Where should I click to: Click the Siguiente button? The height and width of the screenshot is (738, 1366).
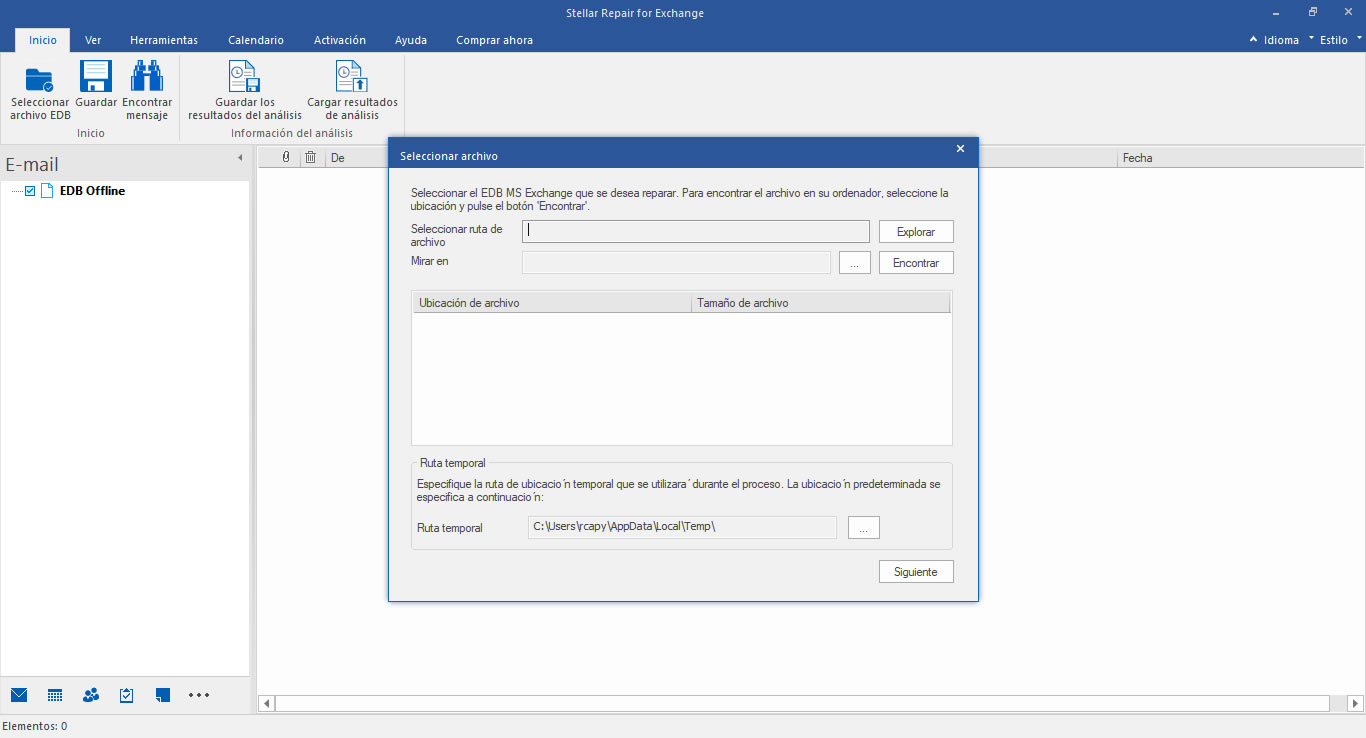click(916, 572)
